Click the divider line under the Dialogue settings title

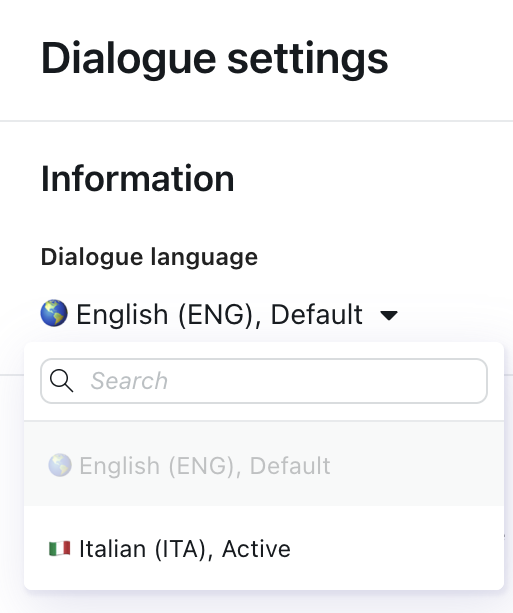[256, 121]
